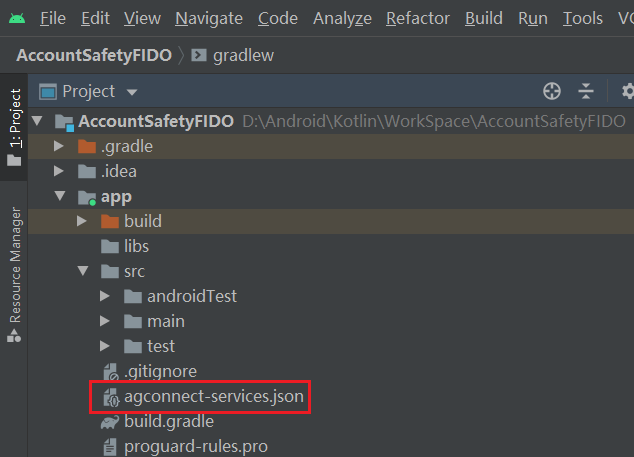Expand the .idea folder arrow
Viewport: 634px width, 457px height.
[61, 172]
